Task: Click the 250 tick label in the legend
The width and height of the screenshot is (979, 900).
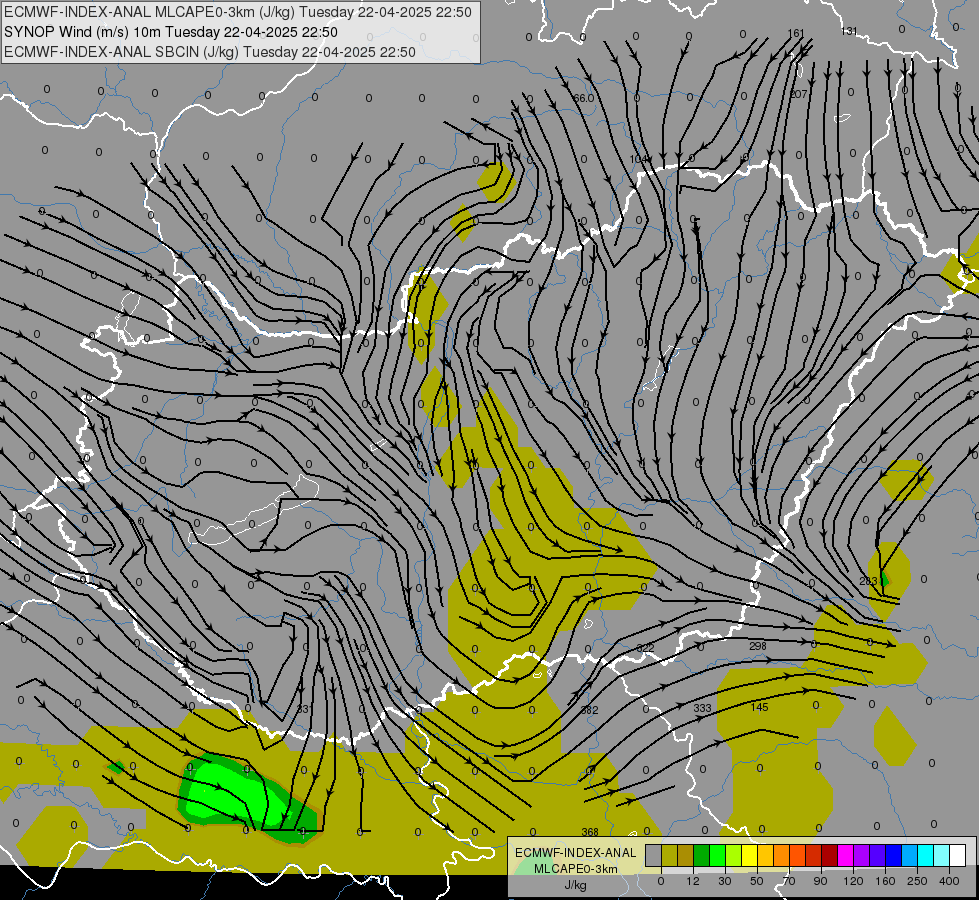Action: [x=917, y=881]
